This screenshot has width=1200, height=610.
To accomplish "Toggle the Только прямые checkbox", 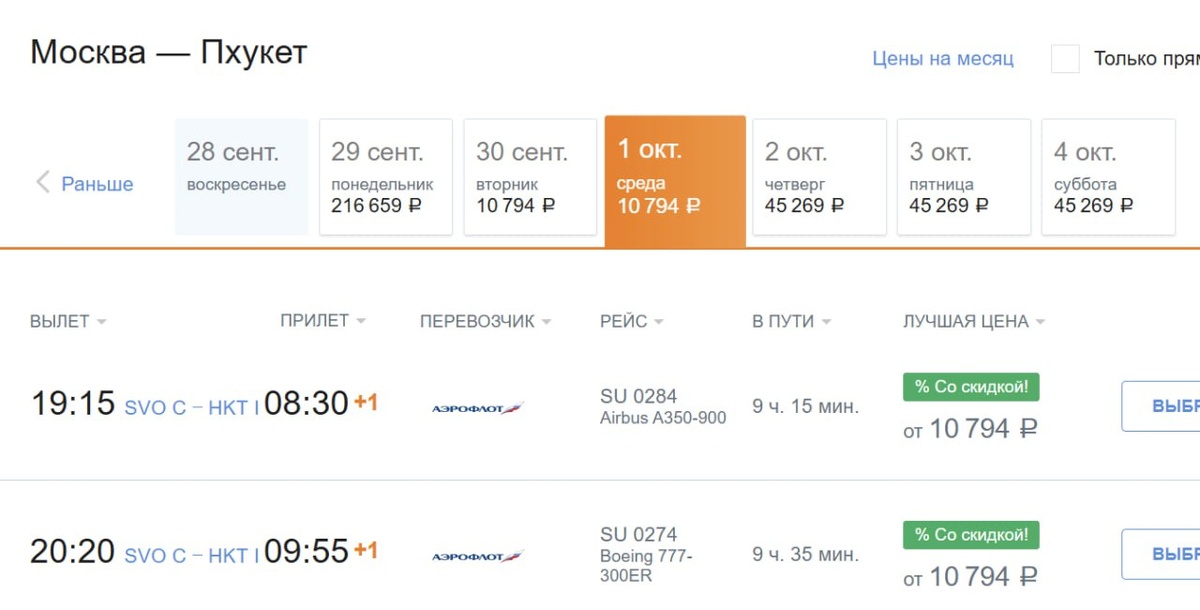I will (1065, 59).
